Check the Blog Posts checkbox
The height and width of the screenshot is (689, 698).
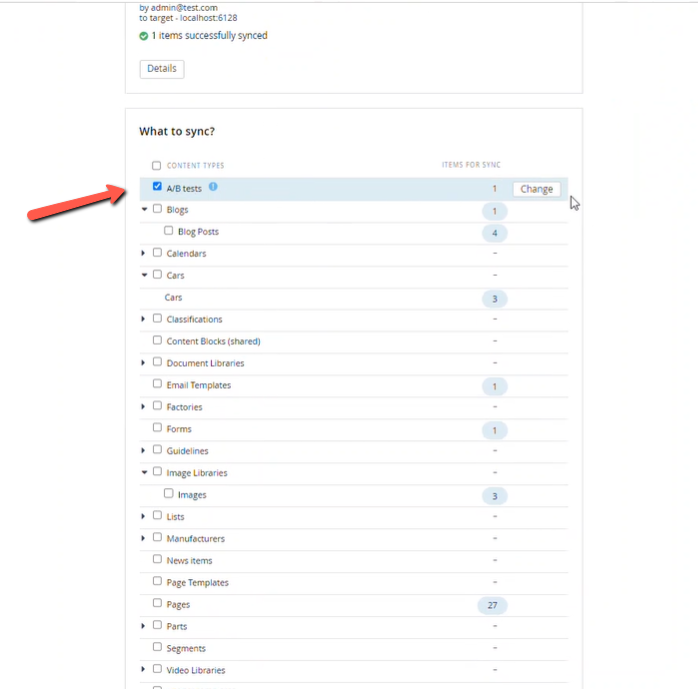coord(168,230)
